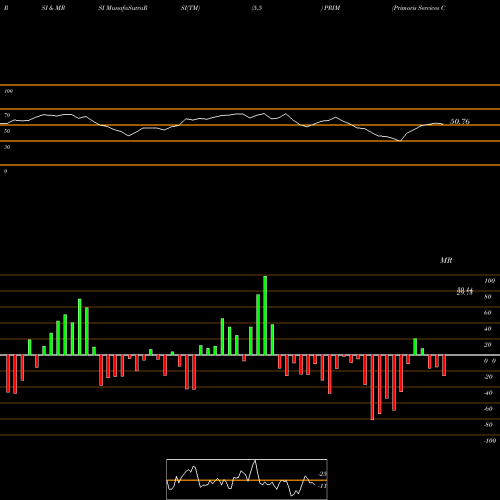500x500 pixels.
Task: Click the 'SI(TM)' header text
Action: point(190,8)
